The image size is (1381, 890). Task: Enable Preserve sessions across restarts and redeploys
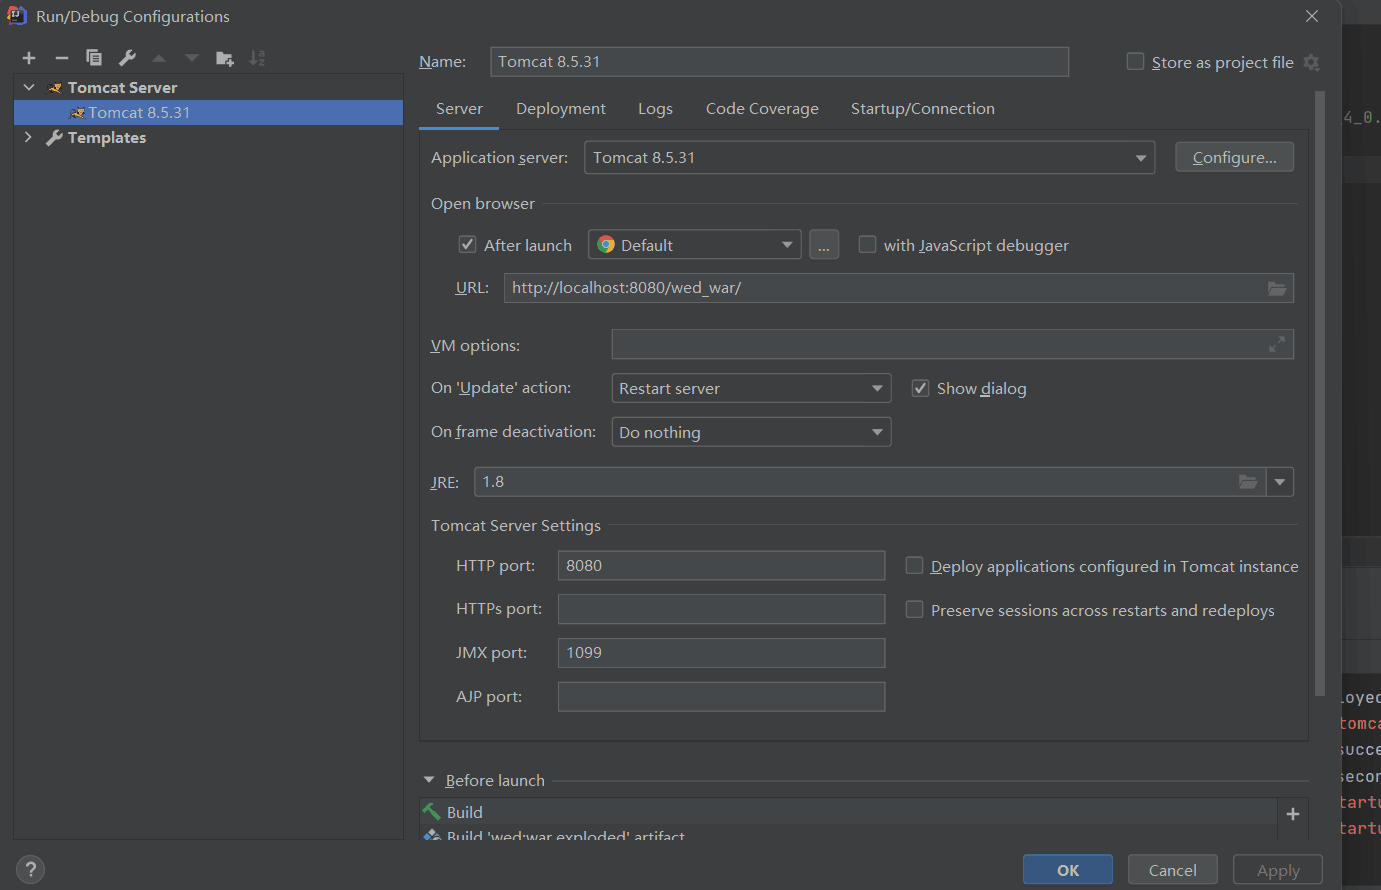914,610
